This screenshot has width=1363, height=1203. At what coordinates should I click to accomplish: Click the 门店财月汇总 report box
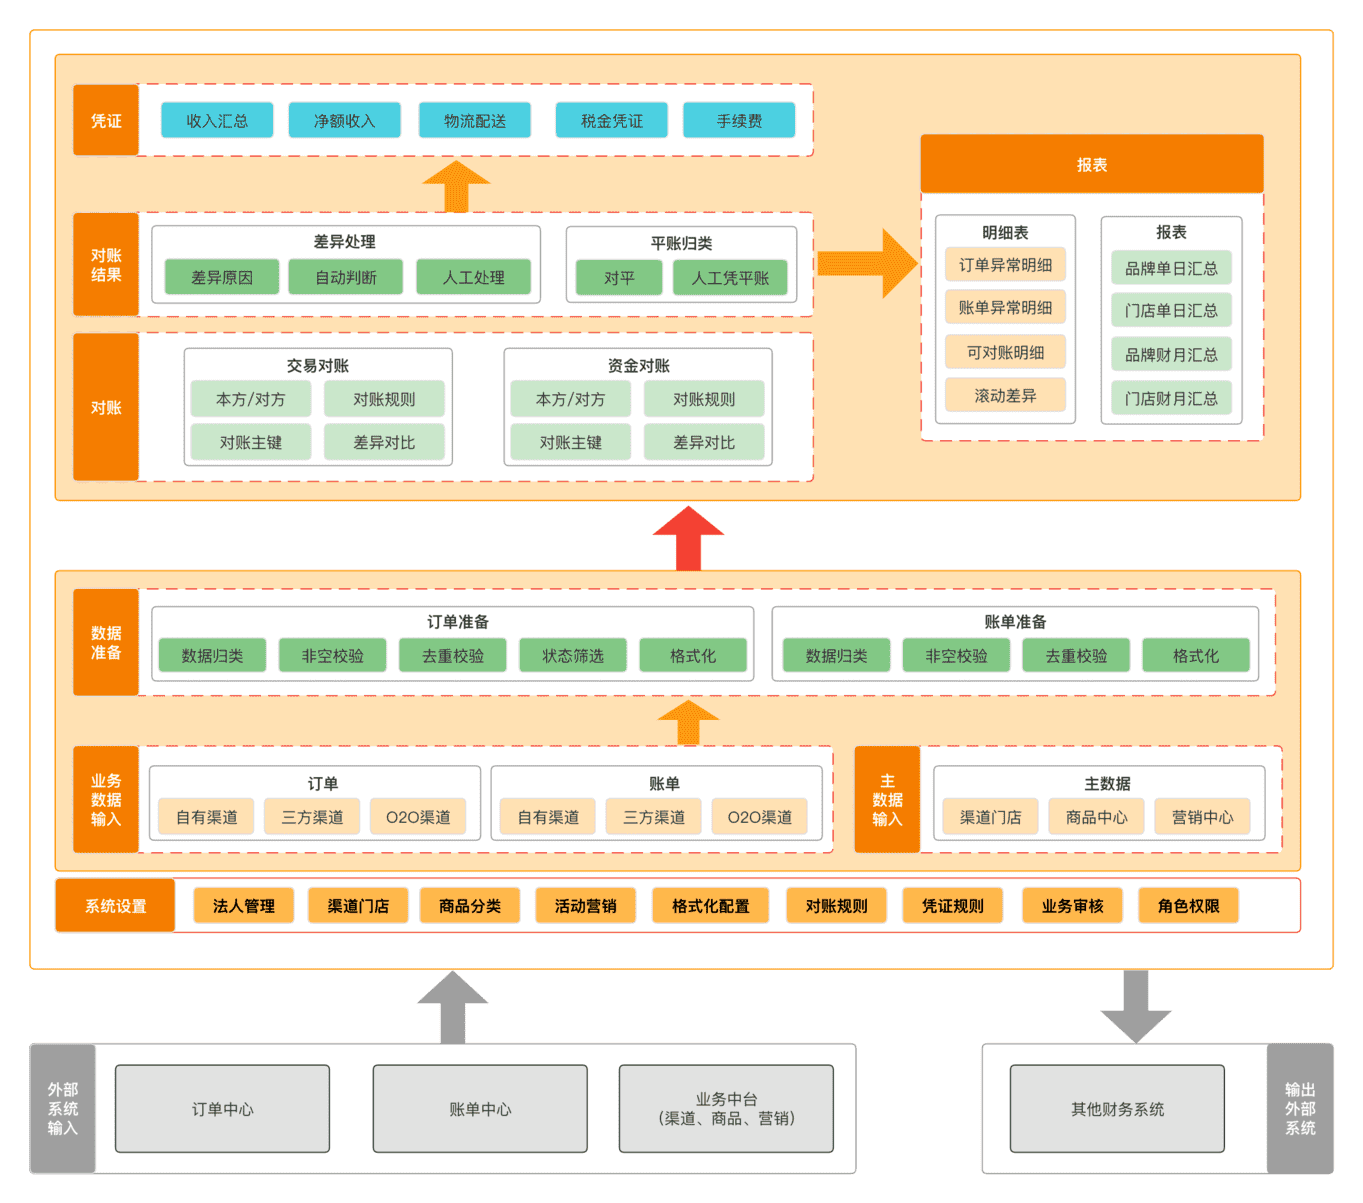point(1172,398)
